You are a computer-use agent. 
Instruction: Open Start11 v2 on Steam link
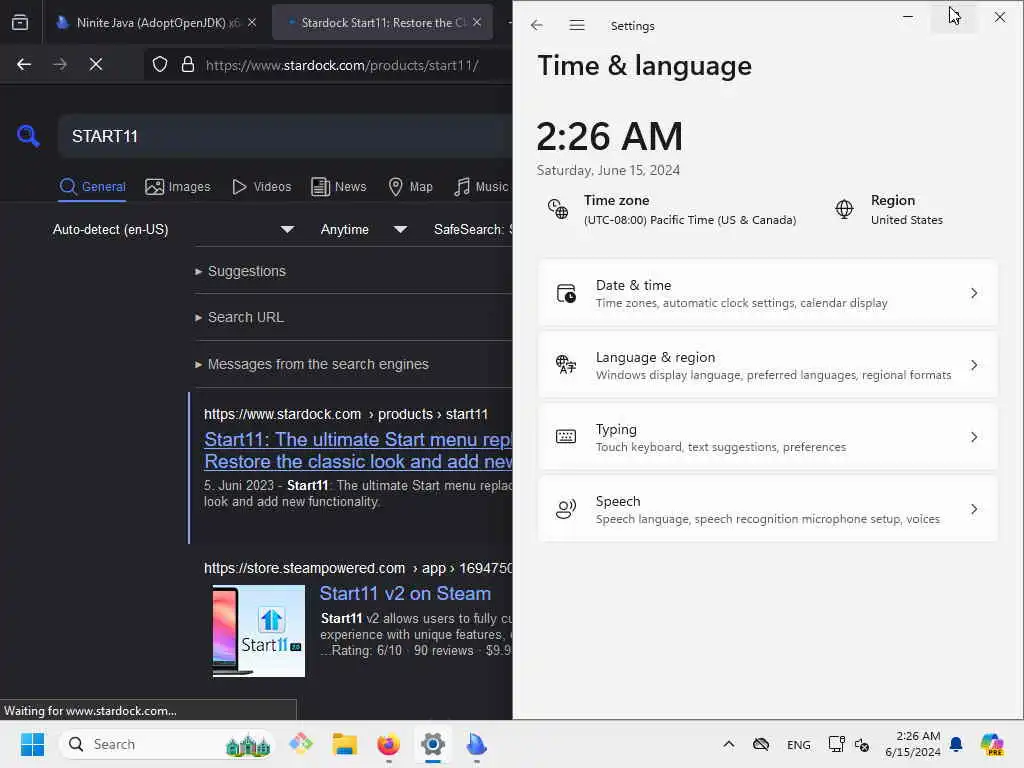pyautogui.click(x=405, y=594)
